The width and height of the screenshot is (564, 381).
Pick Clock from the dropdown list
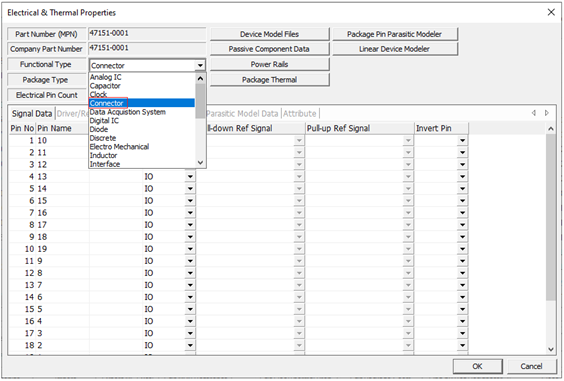(142, 94)
